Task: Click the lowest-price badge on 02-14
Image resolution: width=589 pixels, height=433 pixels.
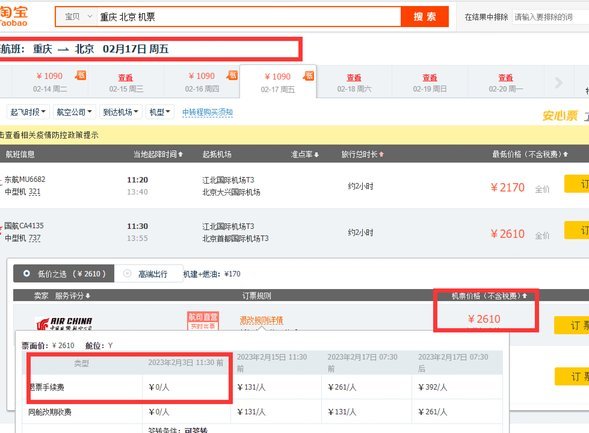Action: 81,75
